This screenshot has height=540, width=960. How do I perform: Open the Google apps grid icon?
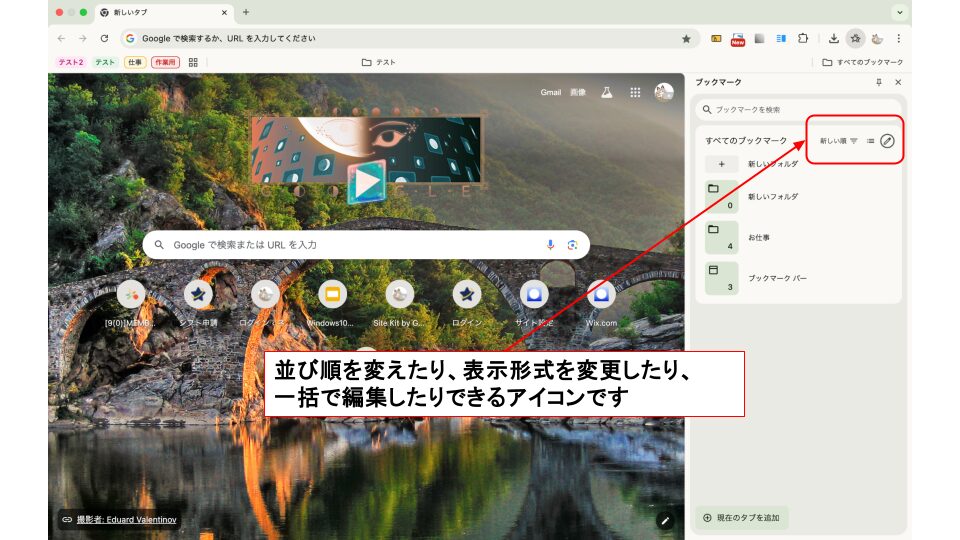pyautogui.click(x=635, y=92)
